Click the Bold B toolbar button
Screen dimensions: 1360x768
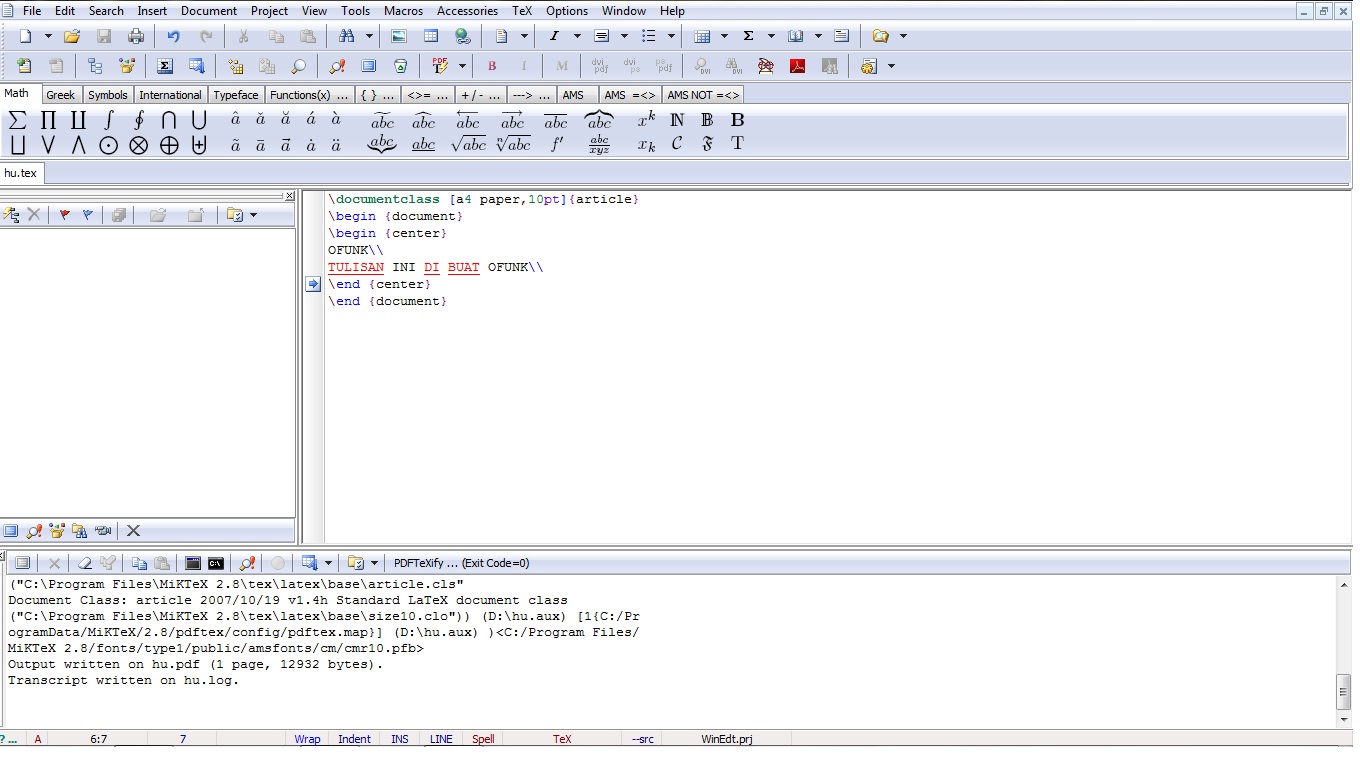pos(492,66)
